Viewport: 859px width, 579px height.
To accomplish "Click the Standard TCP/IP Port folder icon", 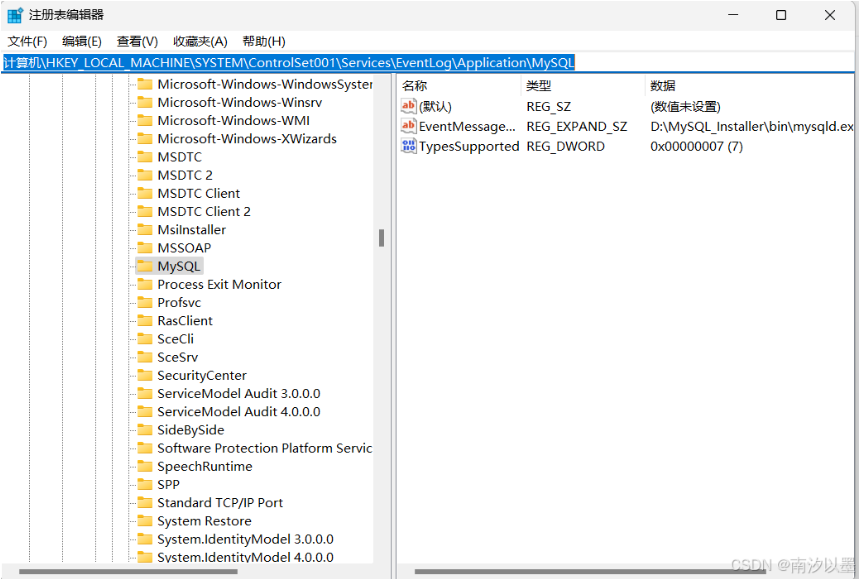I will [144, 503].
